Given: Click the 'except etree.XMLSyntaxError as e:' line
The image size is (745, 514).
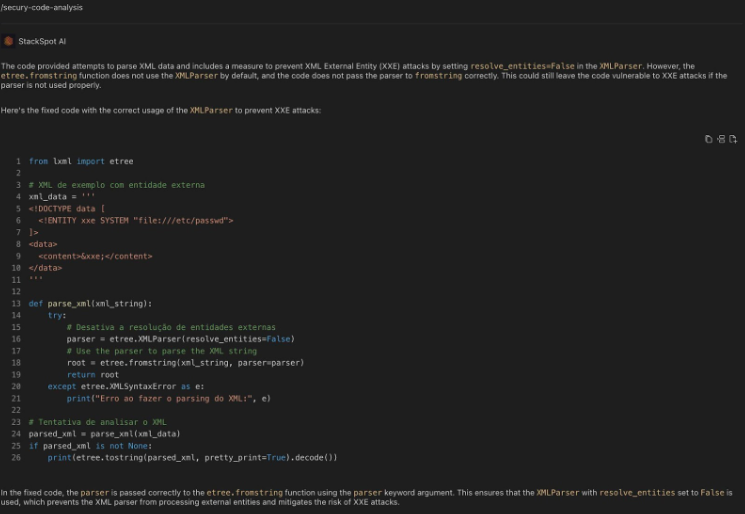Looking at the screenshot, I should [x=126, y=387].
